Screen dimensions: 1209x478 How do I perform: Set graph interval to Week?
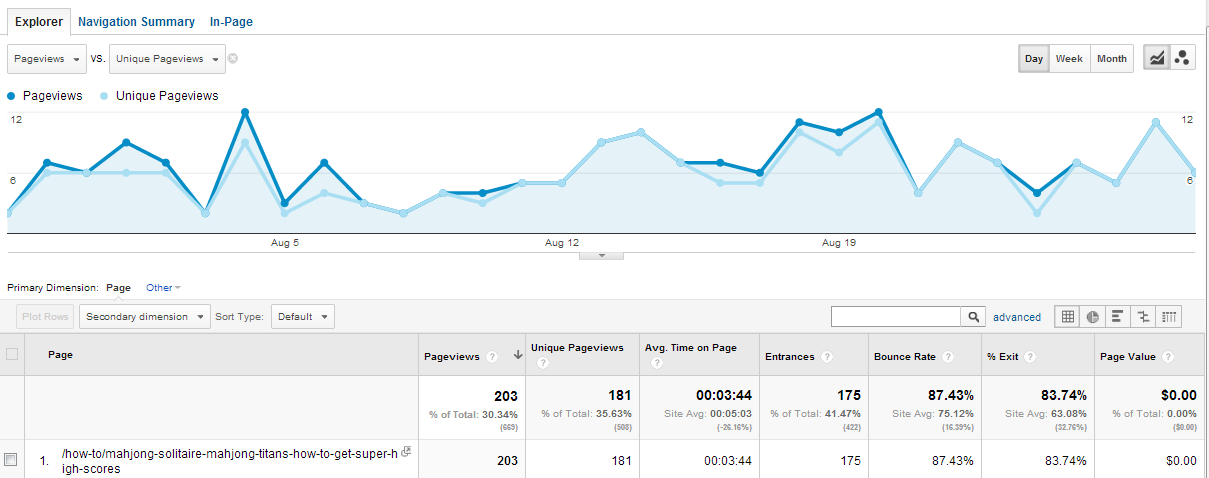pyautogui.click(x=1070, y=58)
